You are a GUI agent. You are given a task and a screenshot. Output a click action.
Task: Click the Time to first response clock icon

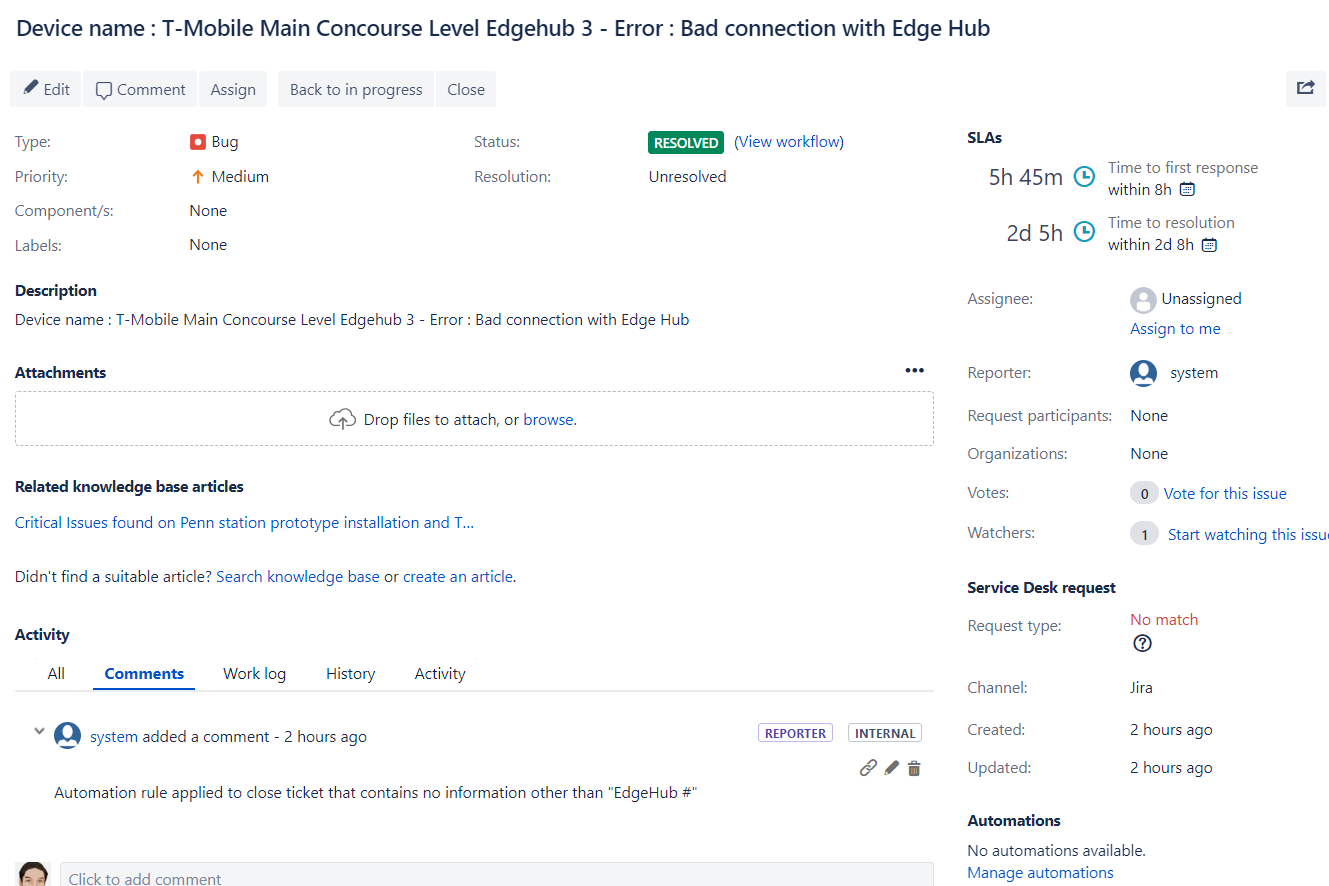coord(1084,177)
